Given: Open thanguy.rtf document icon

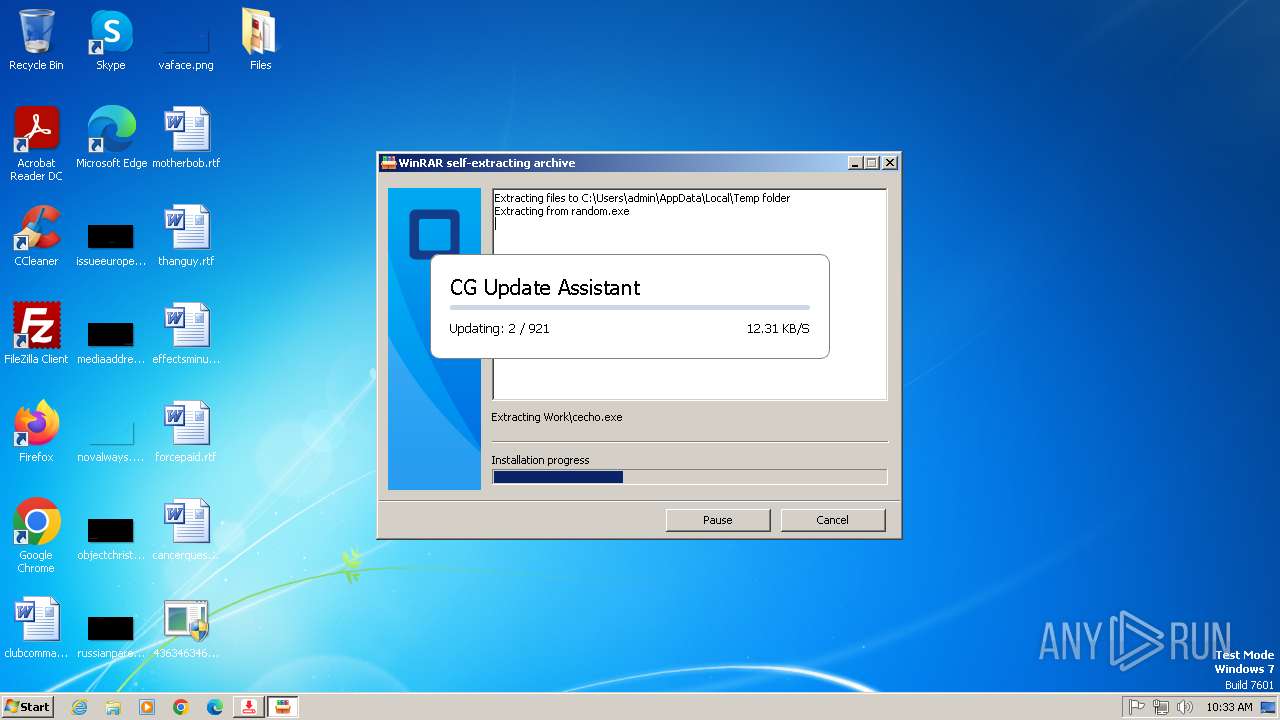Looking at the screenshot, I should click(186, 236).
